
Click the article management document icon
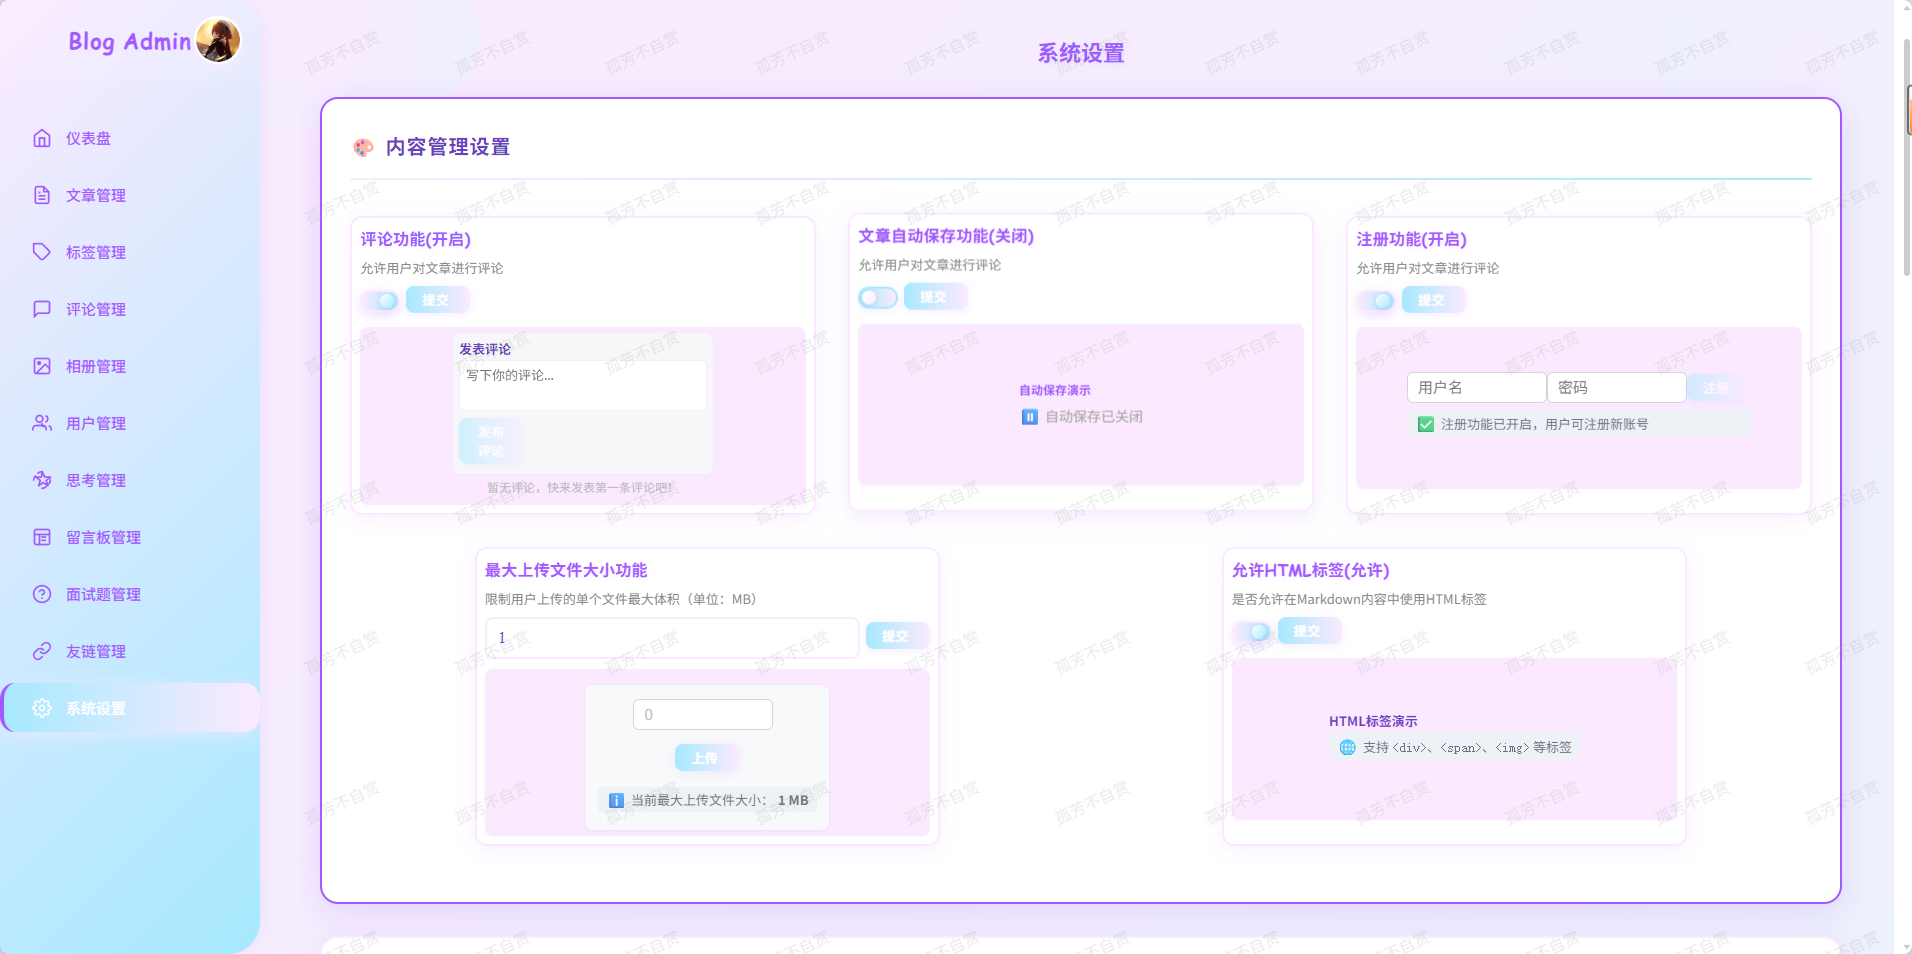(x=42, y=195)
